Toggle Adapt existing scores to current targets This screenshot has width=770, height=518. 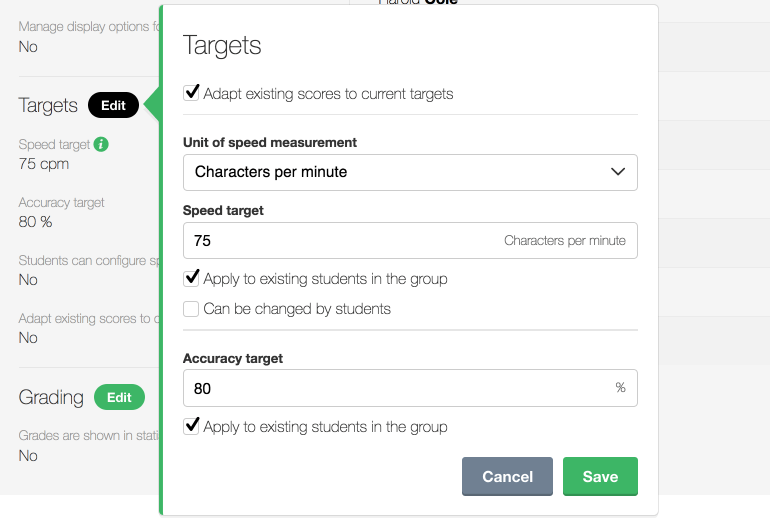point(191,93)
